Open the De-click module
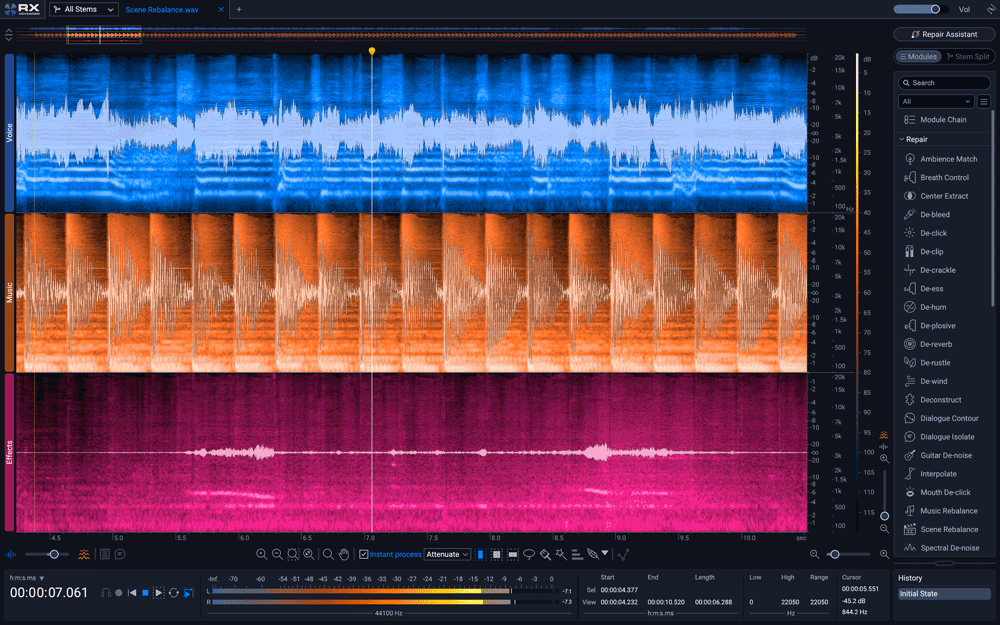 pyautogui.click(x=933, y=233)
